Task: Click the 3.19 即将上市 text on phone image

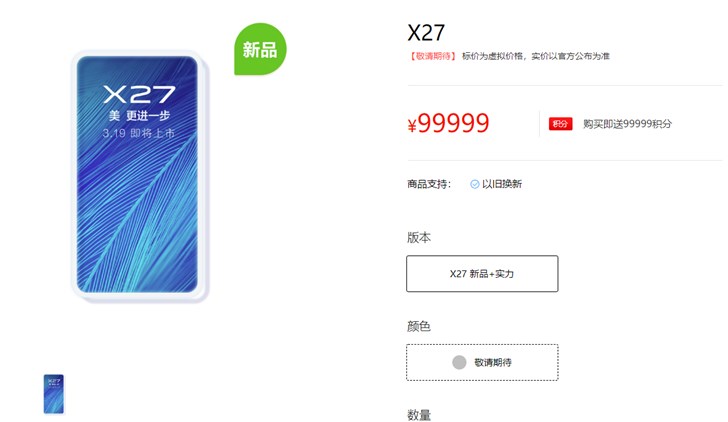Action: point(138,134)
